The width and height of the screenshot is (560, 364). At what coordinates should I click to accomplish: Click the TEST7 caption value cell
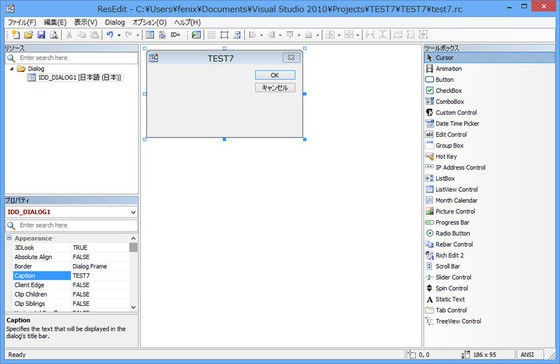pyautogui.click(x=100, y=275)
